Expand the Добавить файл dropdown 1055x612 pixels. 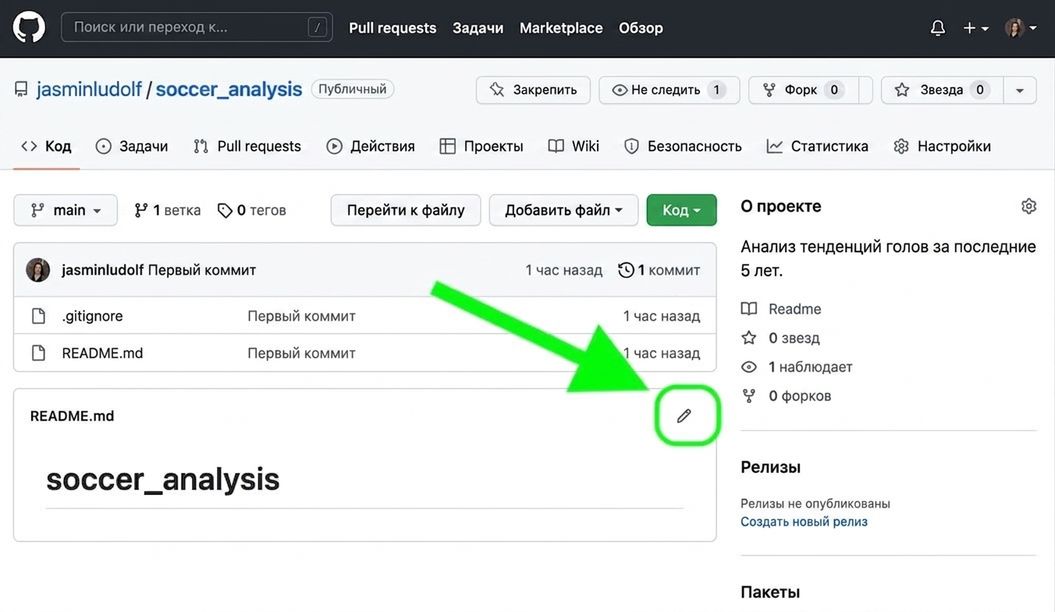[563, 211]
